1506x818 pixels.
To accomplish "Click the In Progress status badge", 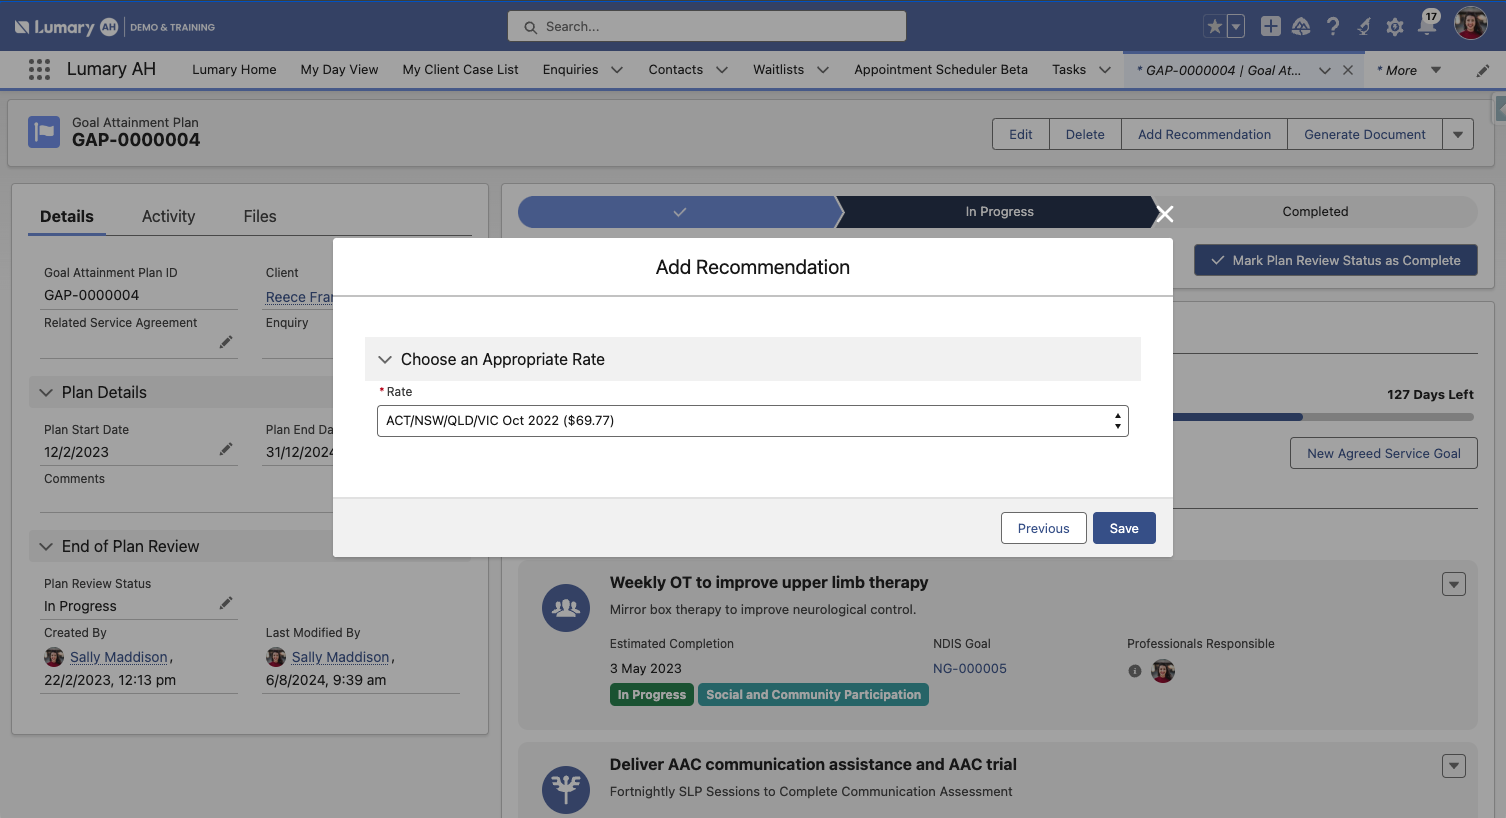I will (651, 694).
